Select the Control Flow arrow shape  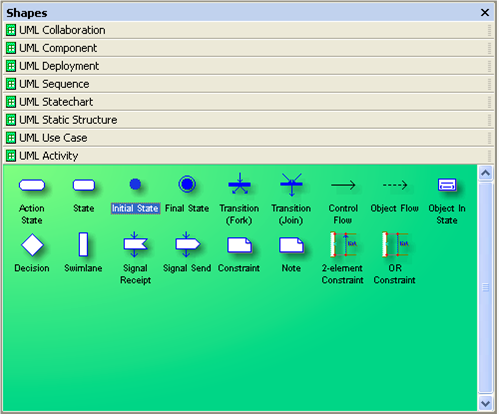[x=343, y=185]
